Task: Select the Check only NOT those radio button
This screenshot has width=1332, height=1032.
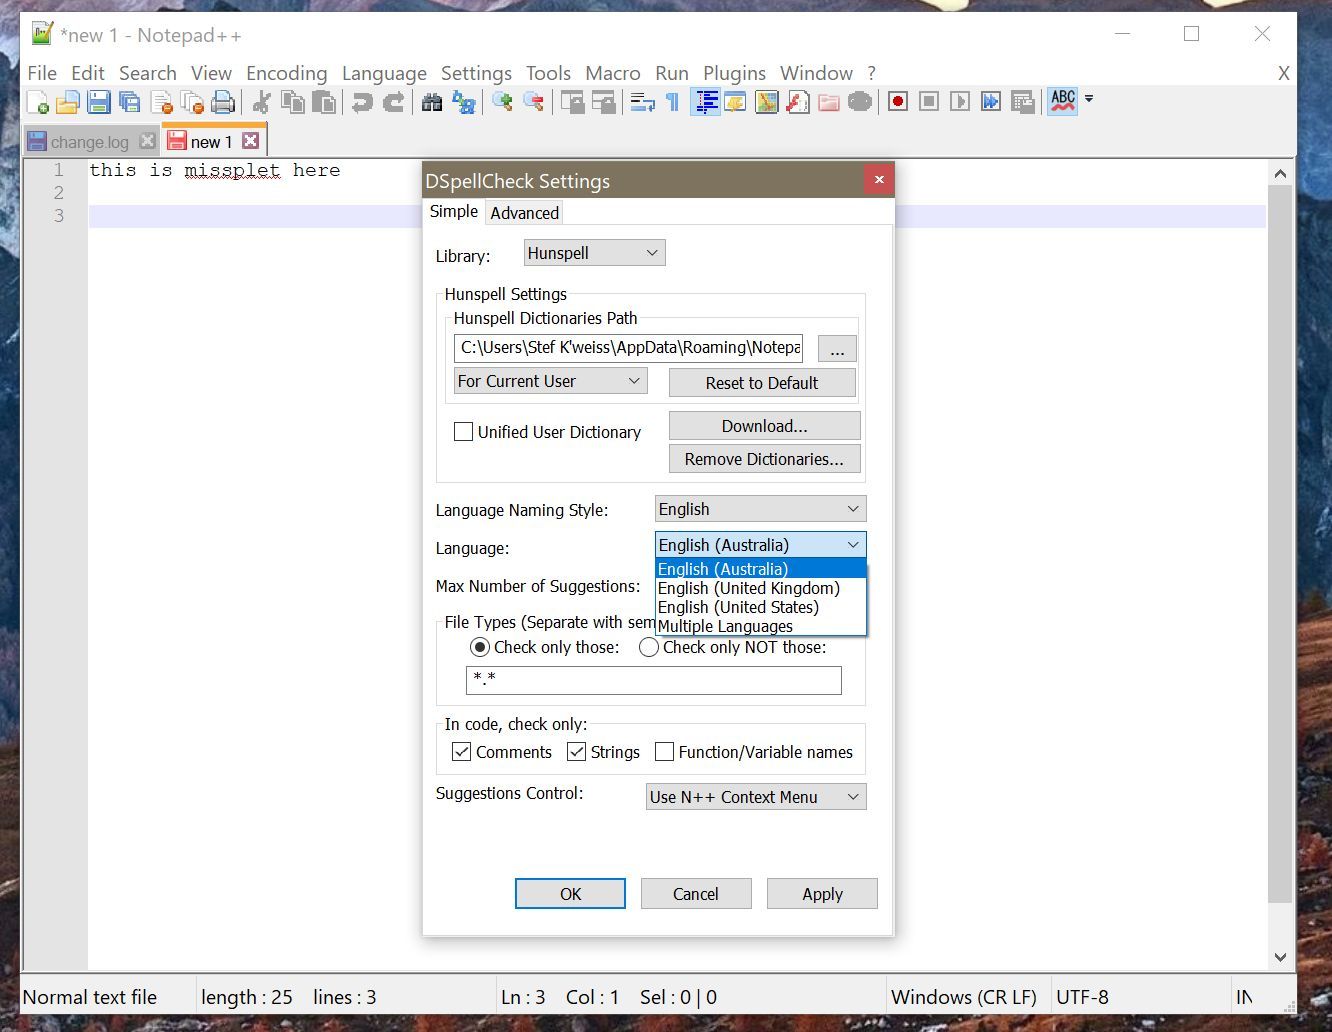Action: click(649, 647)
